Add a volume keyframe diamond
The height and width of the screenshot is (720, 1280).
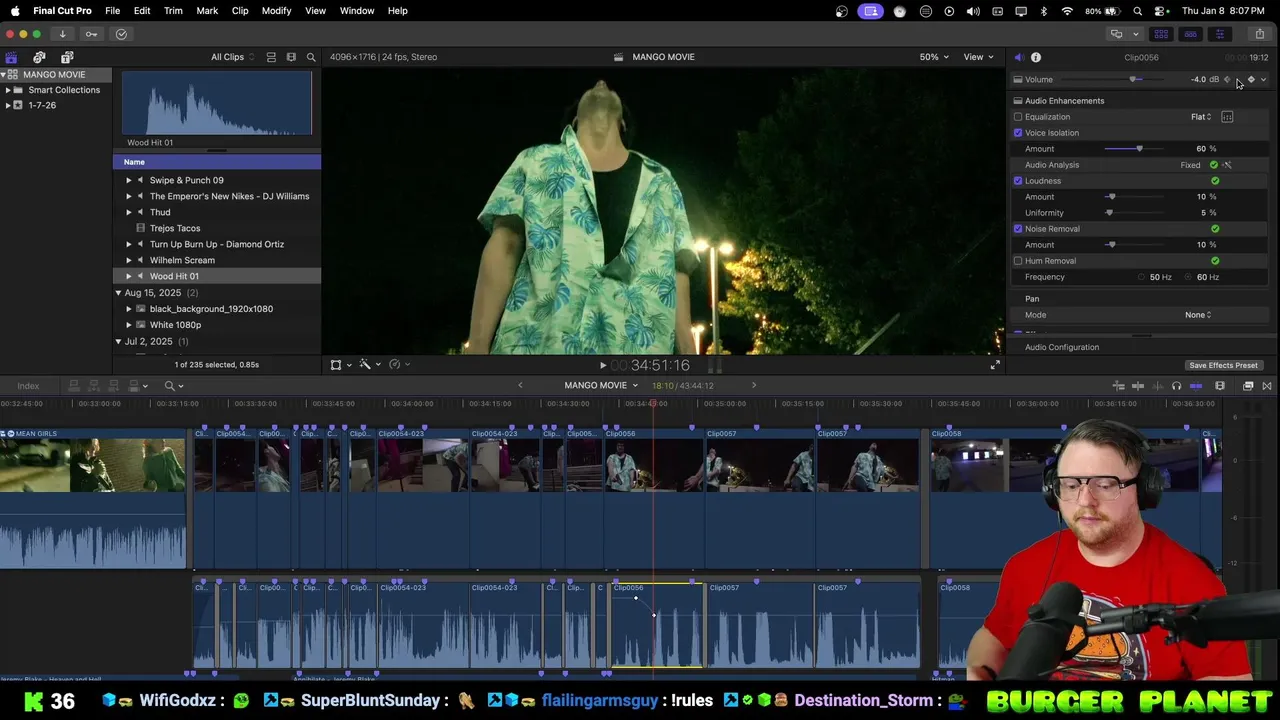click(x=1251, y=80)
